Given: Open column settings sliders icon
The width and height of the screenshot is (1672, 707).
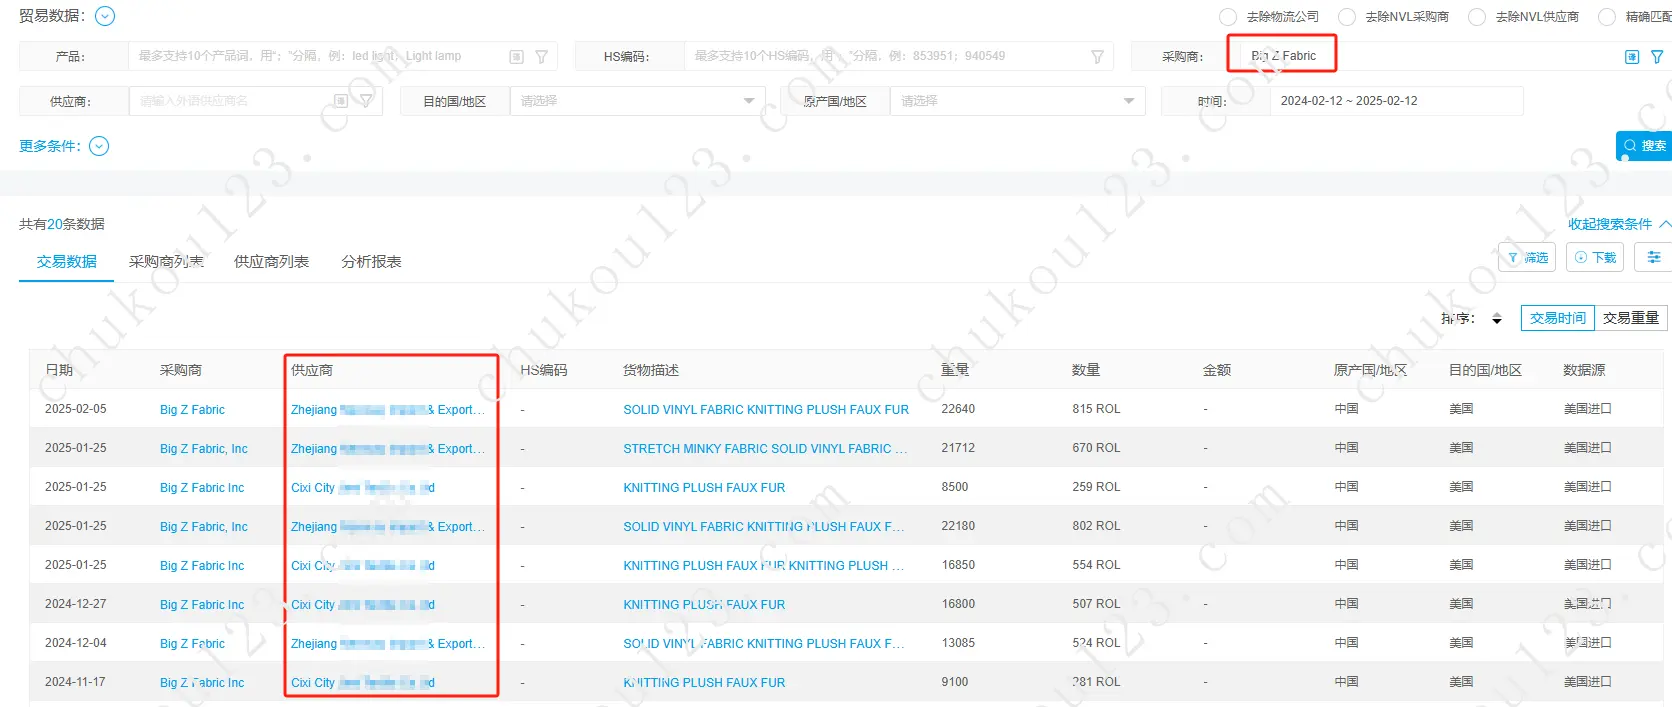Looking at the screenshot, I should pos(1654,258).
